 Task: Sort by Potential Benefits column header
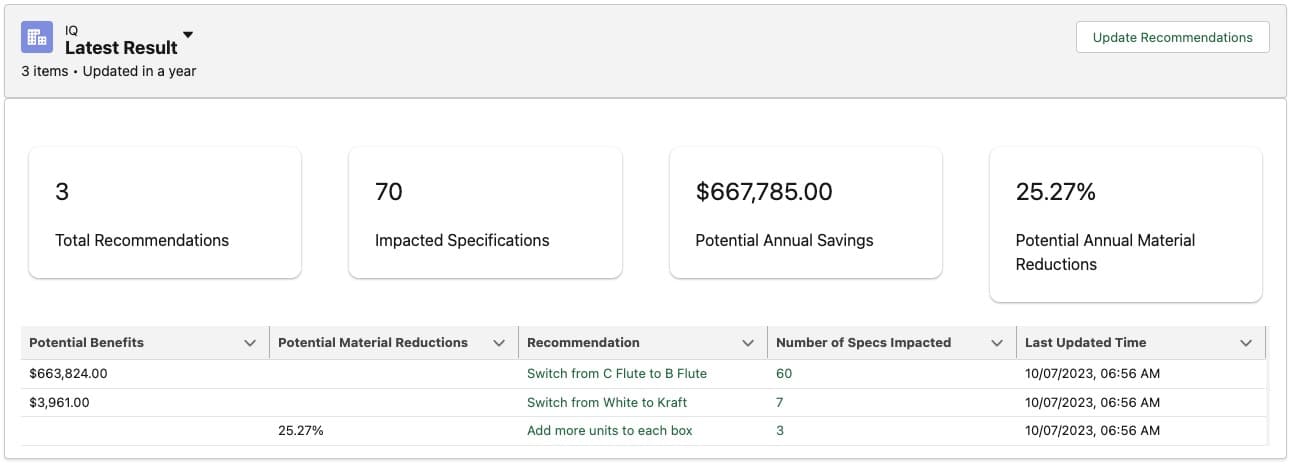click(x=87, y=343)
